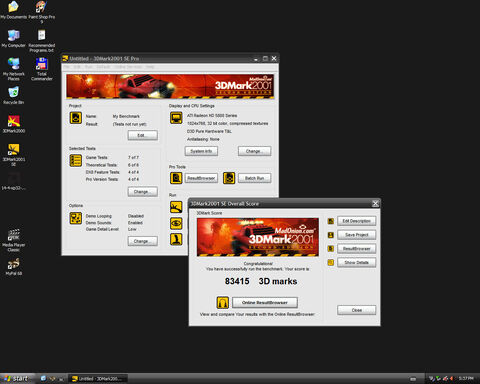Screen dimensions: 480x384
Task: Open the Online Services menu
Action: point(128,67)
